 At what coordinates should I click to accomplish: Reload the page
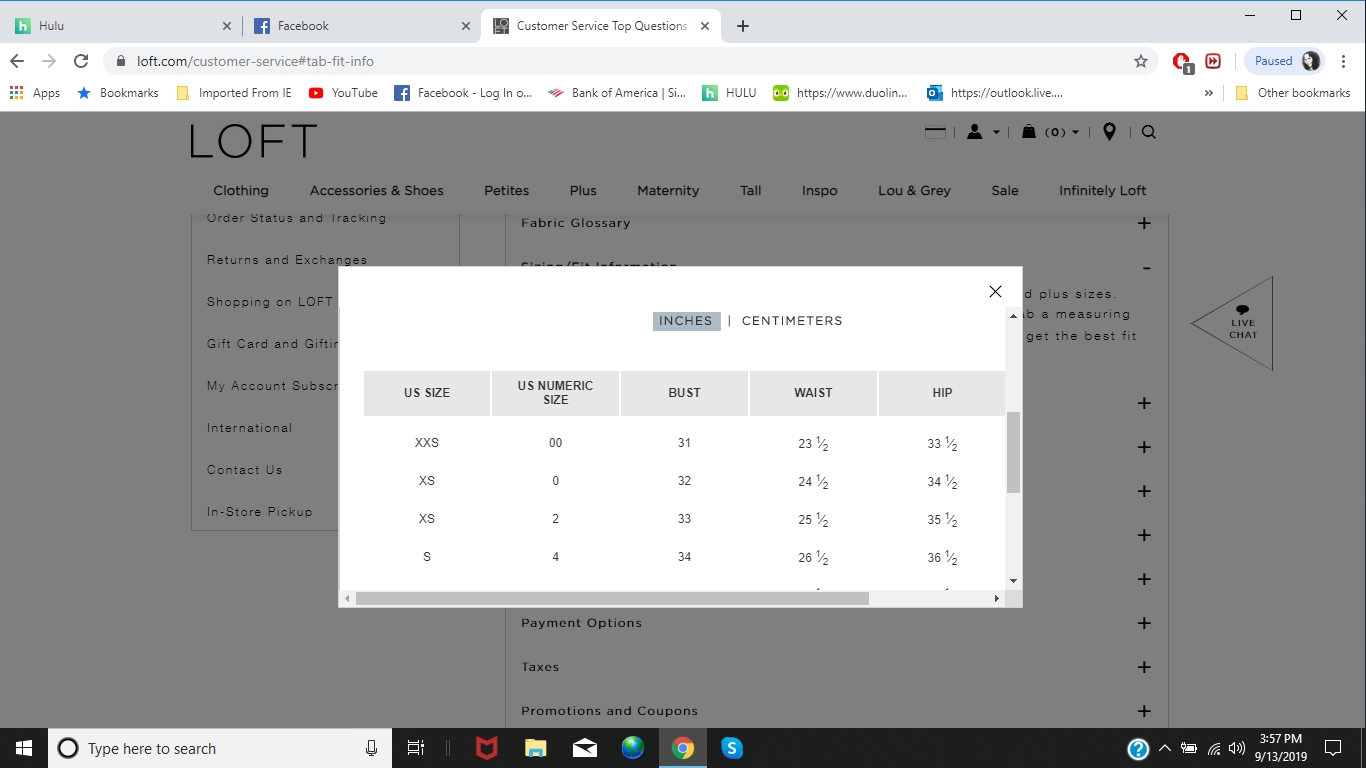(81, 61)
